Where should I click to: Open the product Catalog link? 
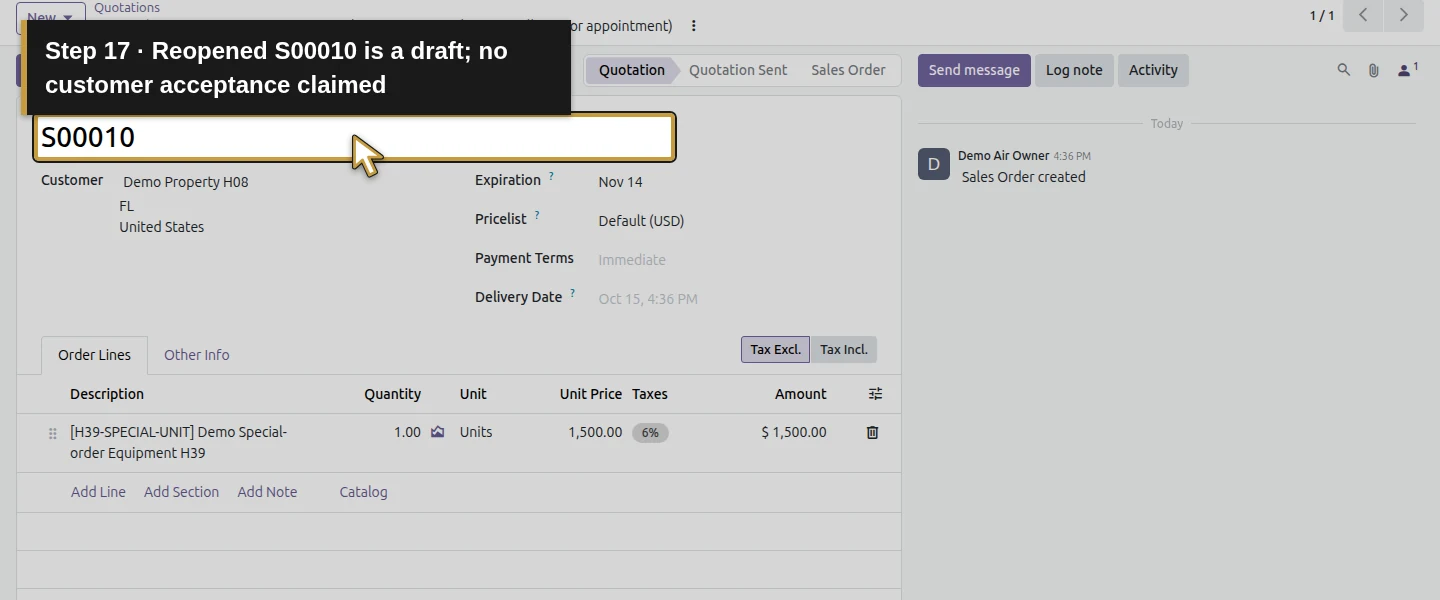coord(363,492)
